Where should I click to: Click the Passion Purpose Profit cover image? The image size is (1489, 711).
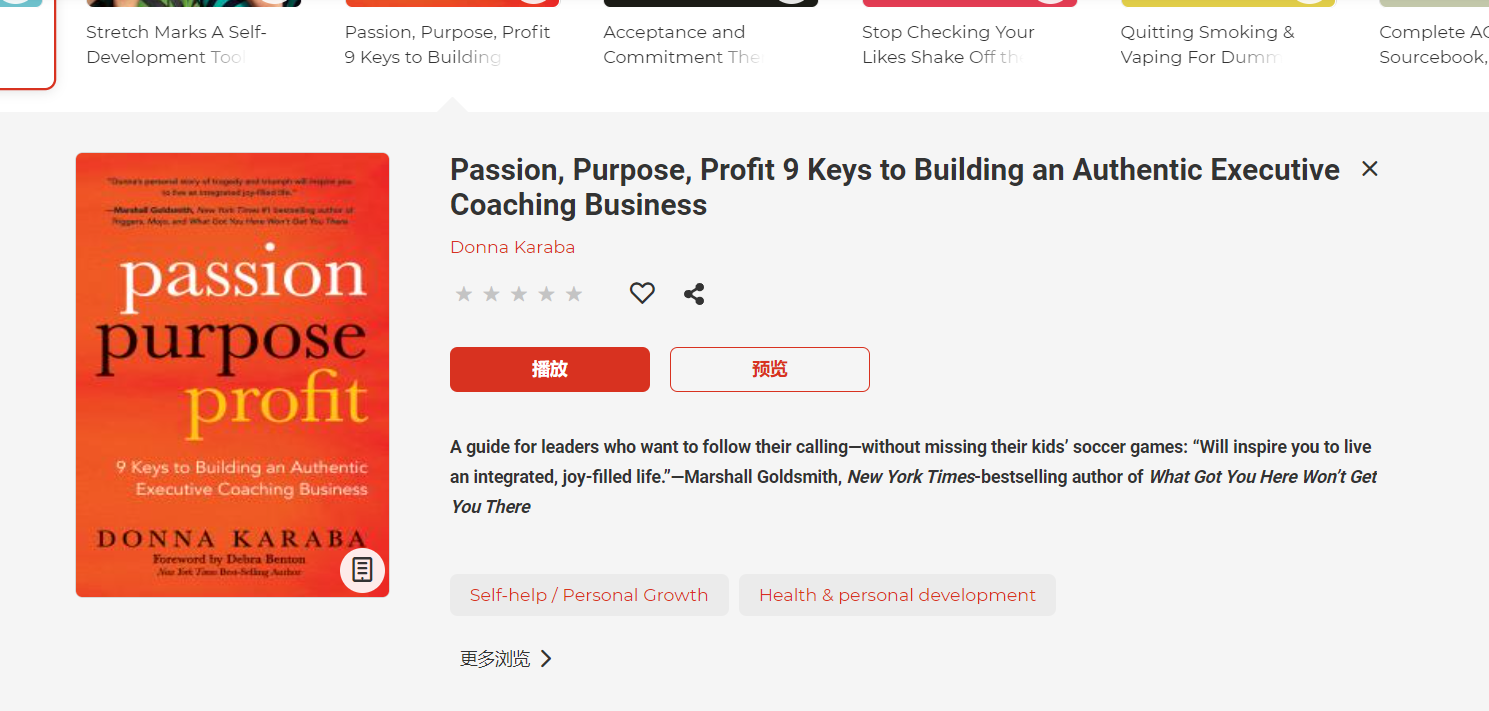[x=232, y=375]
